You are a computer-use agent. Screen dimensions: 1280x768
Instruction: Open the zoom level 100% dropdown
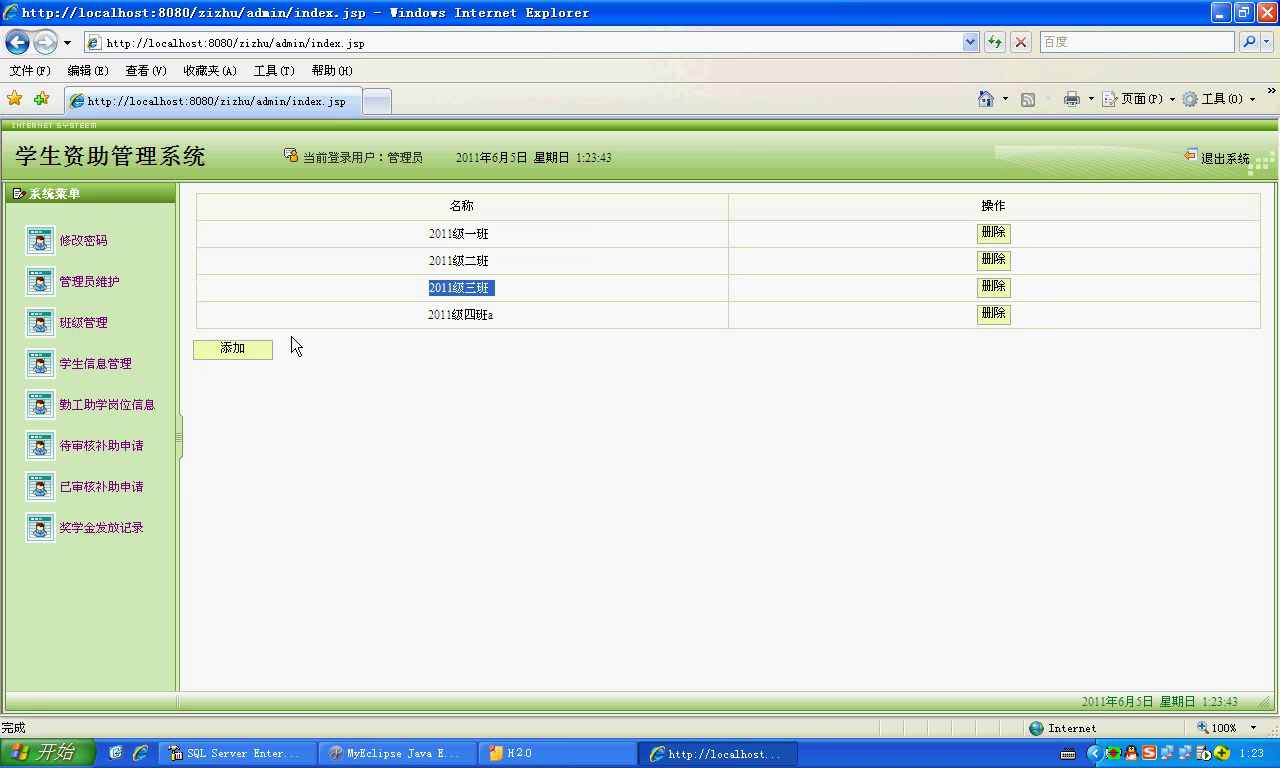point(1253,728)
